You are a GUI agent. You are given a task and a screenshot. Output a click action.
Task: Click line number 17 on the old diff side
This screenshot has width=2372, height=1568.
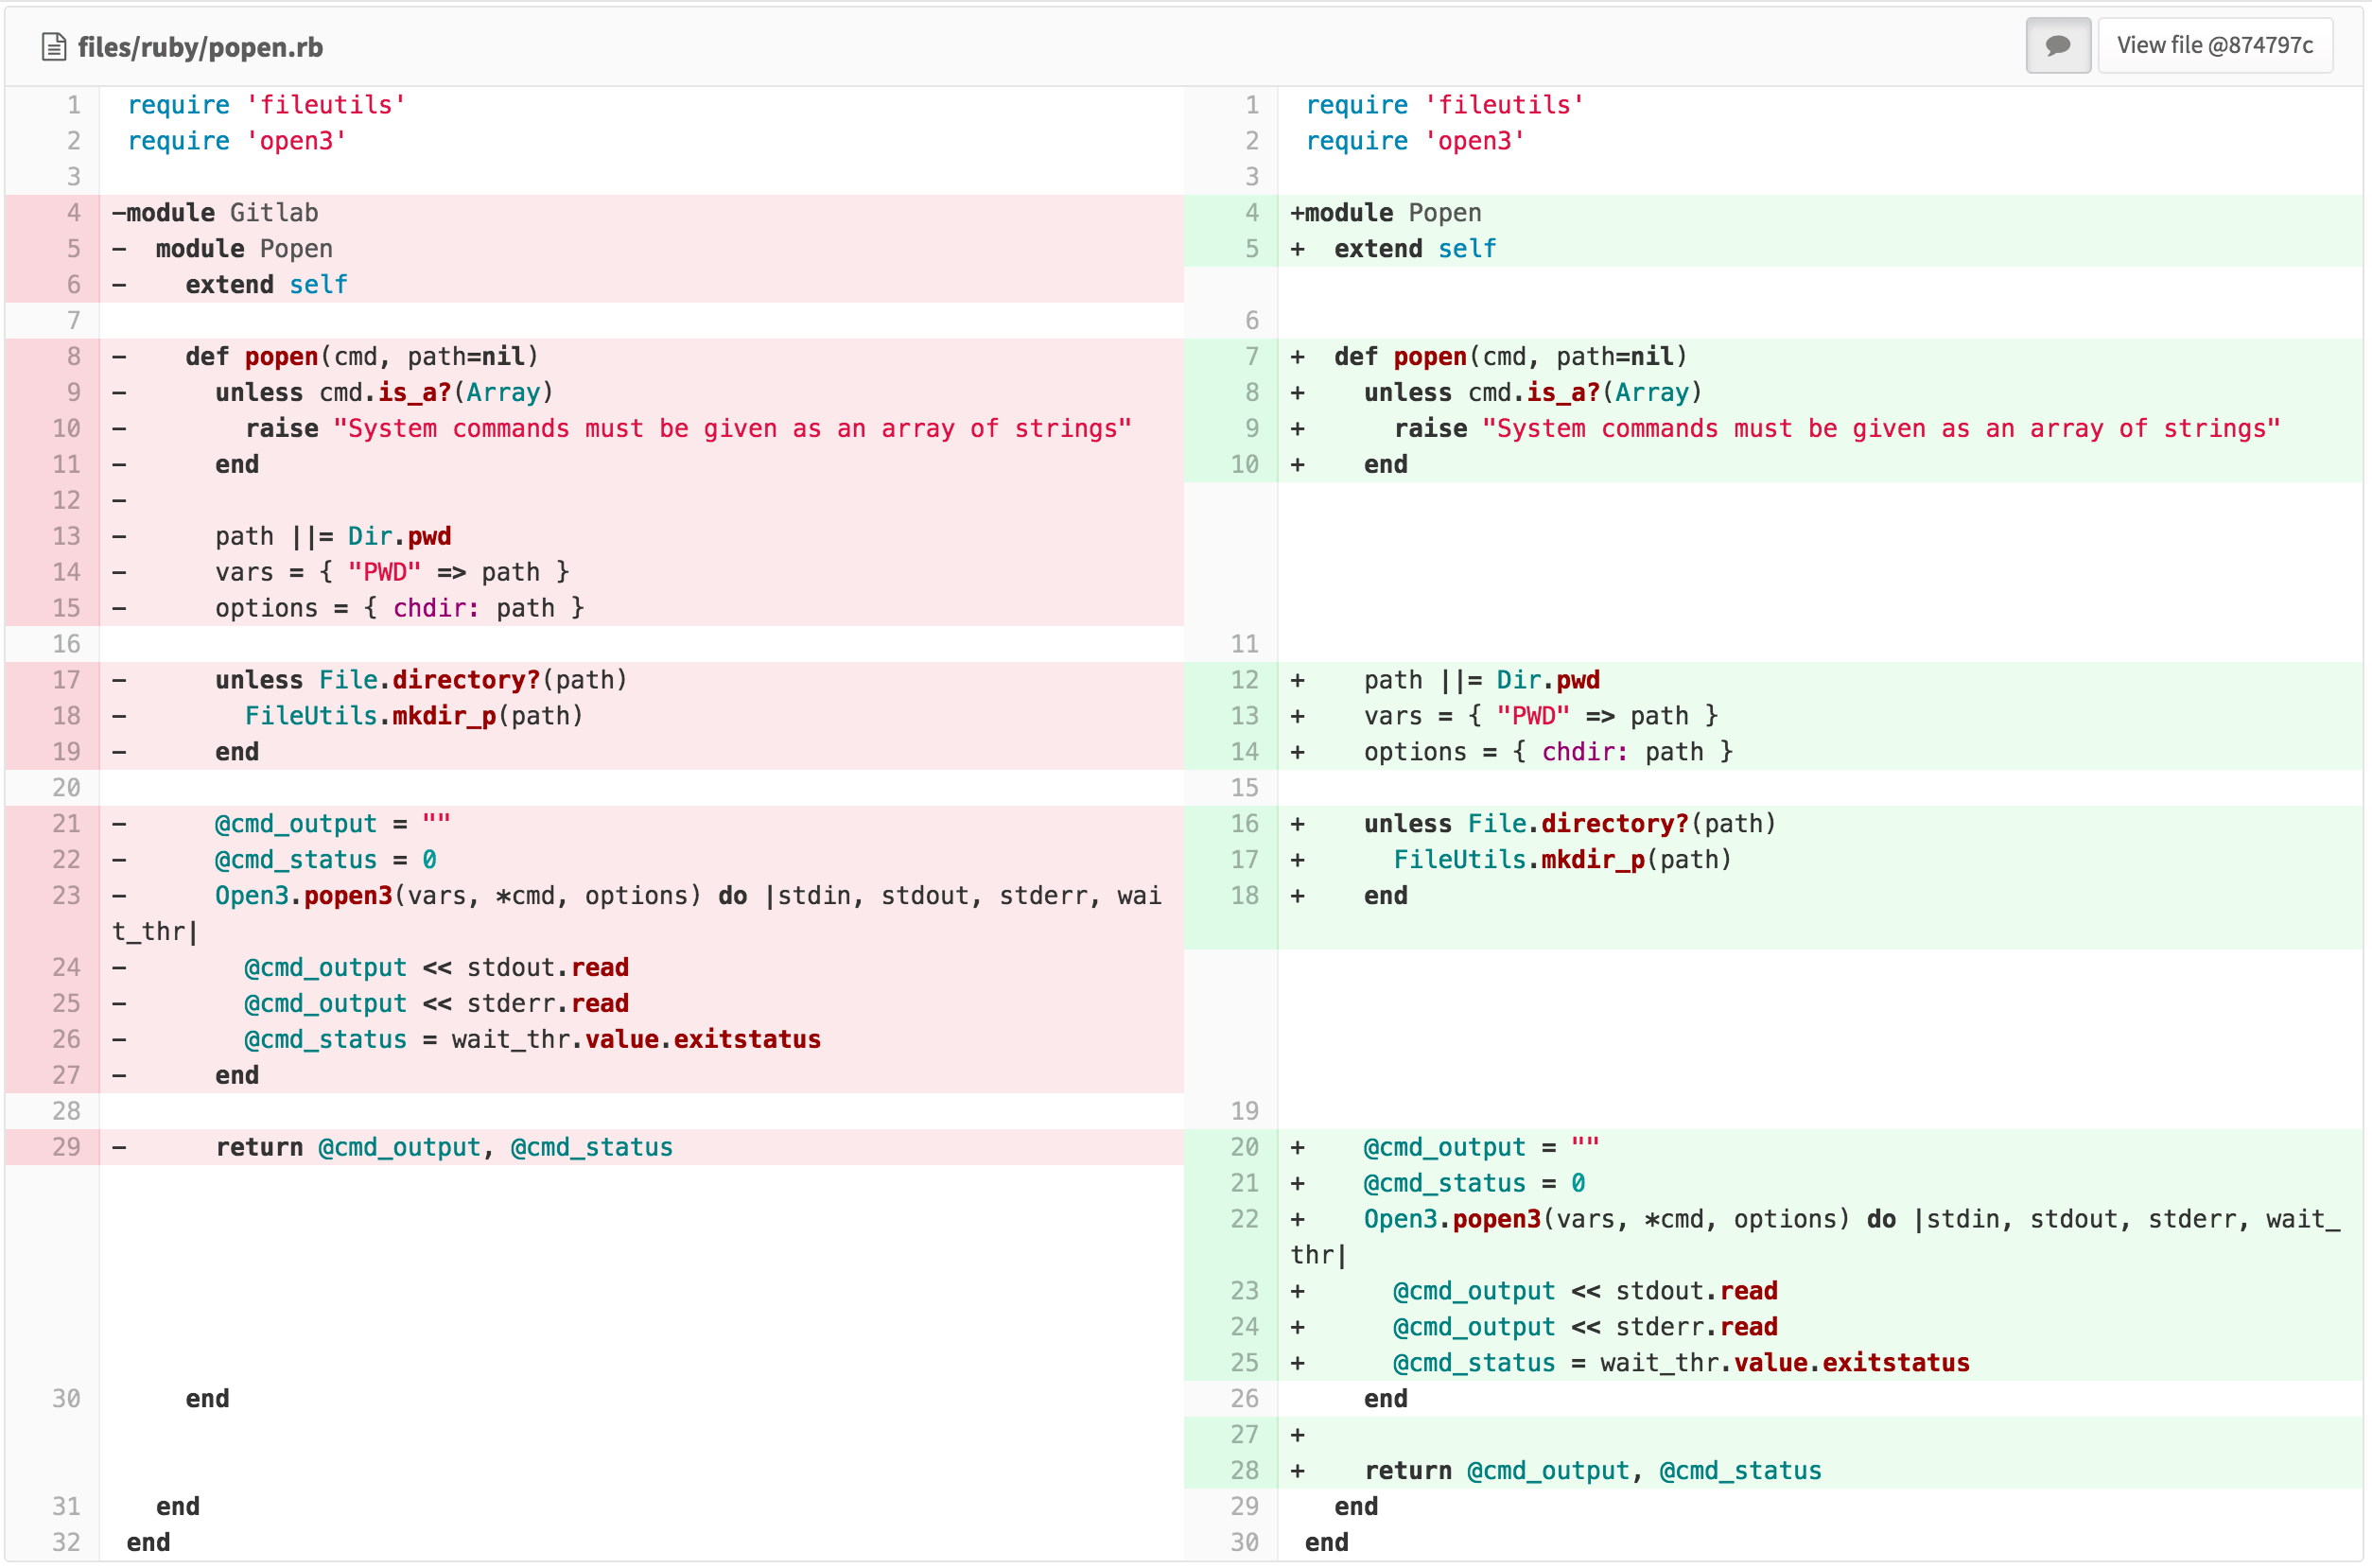pos(66,679)
